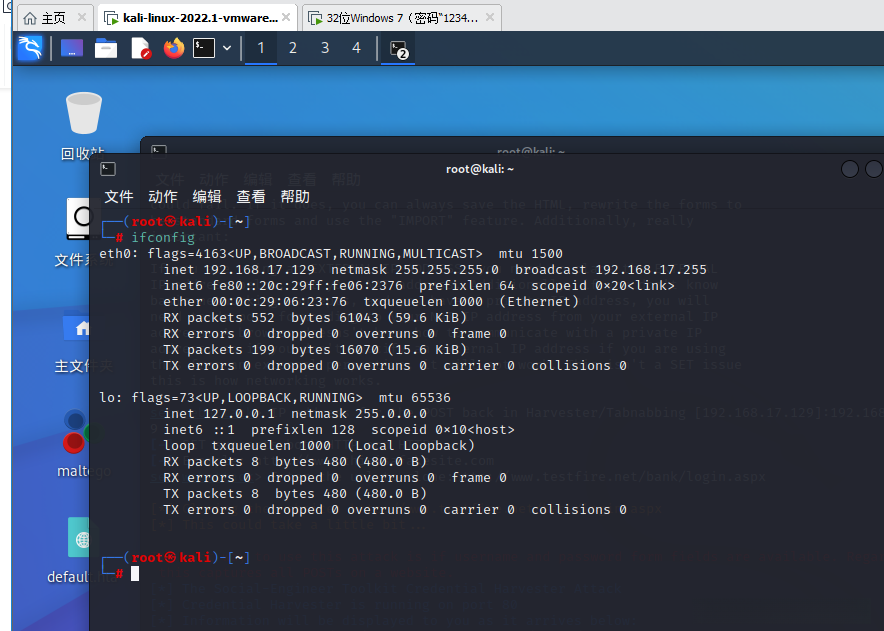Select the 回收站 trash desktop icon
The image size is (884, 631).
(x=83, y=126)
